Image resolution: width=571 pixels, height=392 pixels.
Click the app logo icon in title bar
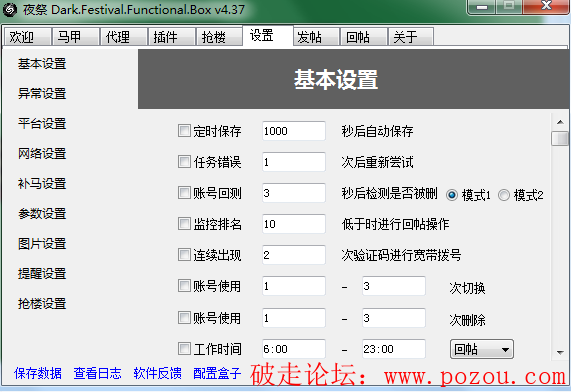click(x=9, y=9)
